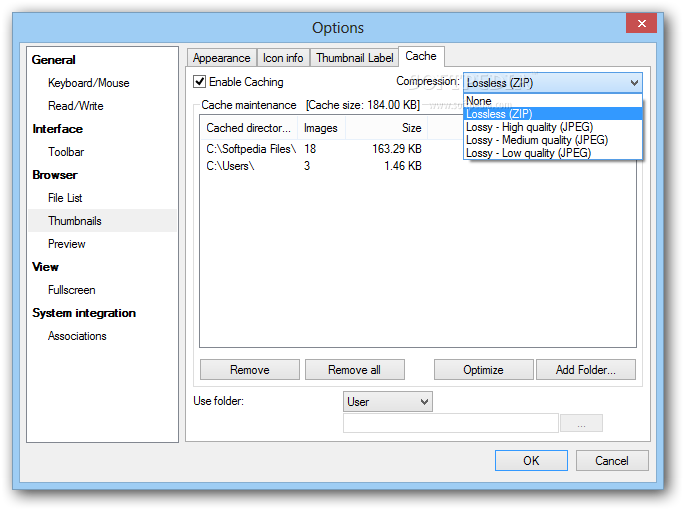684x510 pixels.
Task: Click the 163.29 KB size cell
Action: 397,149
